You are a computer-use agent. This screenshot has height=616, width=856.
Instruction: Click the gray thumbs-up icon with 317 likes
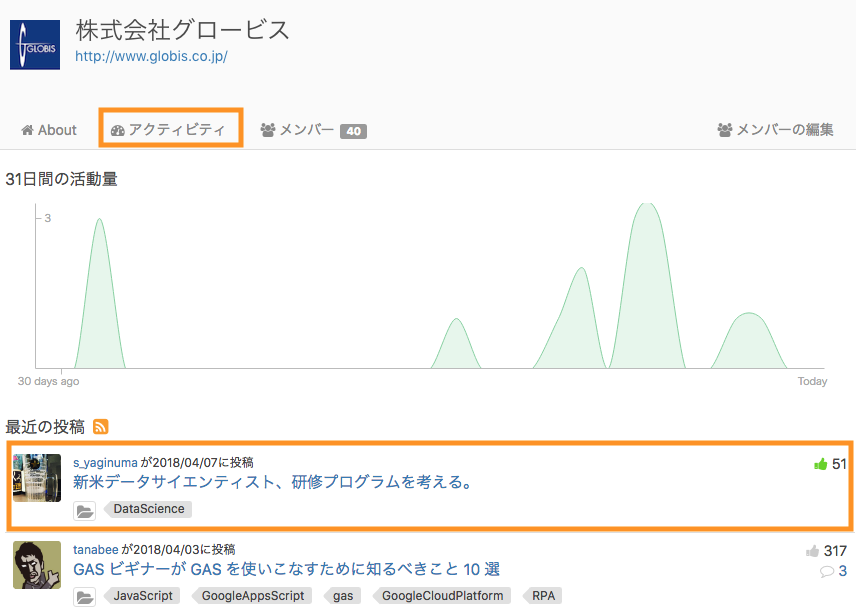click(812, 551)
